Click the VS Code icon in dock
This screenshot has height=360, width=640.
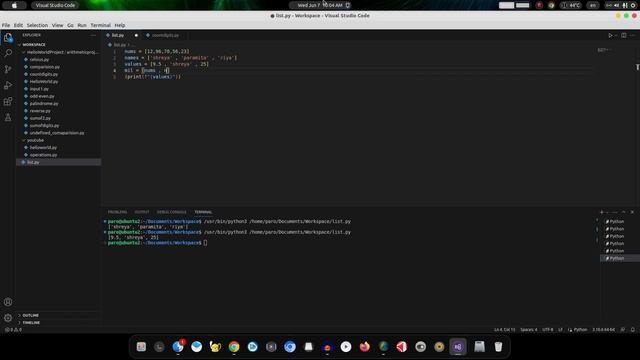[x=458, y=347]
